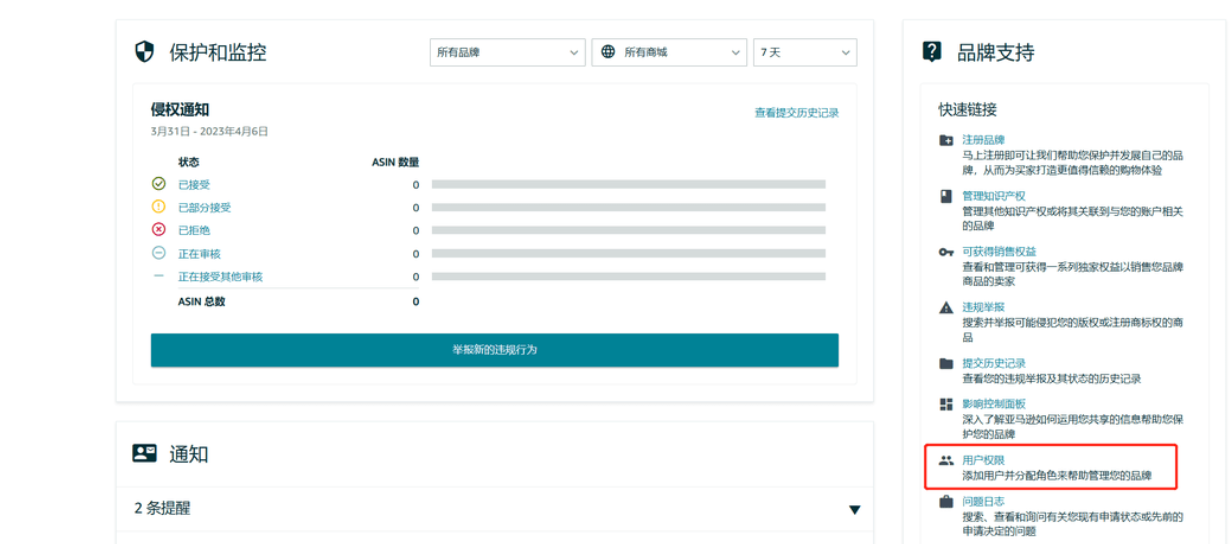Click the yellow warning icon for 已部分接受
This screenshot has height=544, width=1232.
[x=158, y=207]
